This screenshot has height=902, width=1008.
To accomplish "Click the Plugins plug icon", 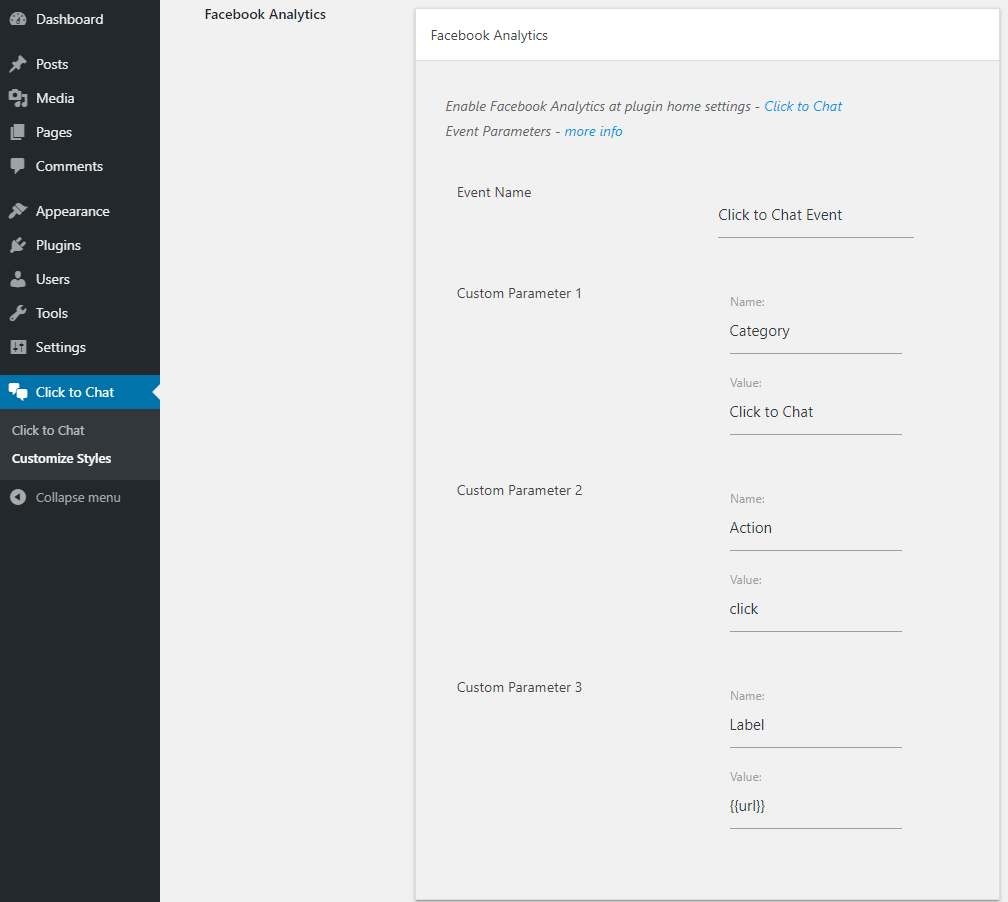I will pyautogui.click(x=18, y=246).
